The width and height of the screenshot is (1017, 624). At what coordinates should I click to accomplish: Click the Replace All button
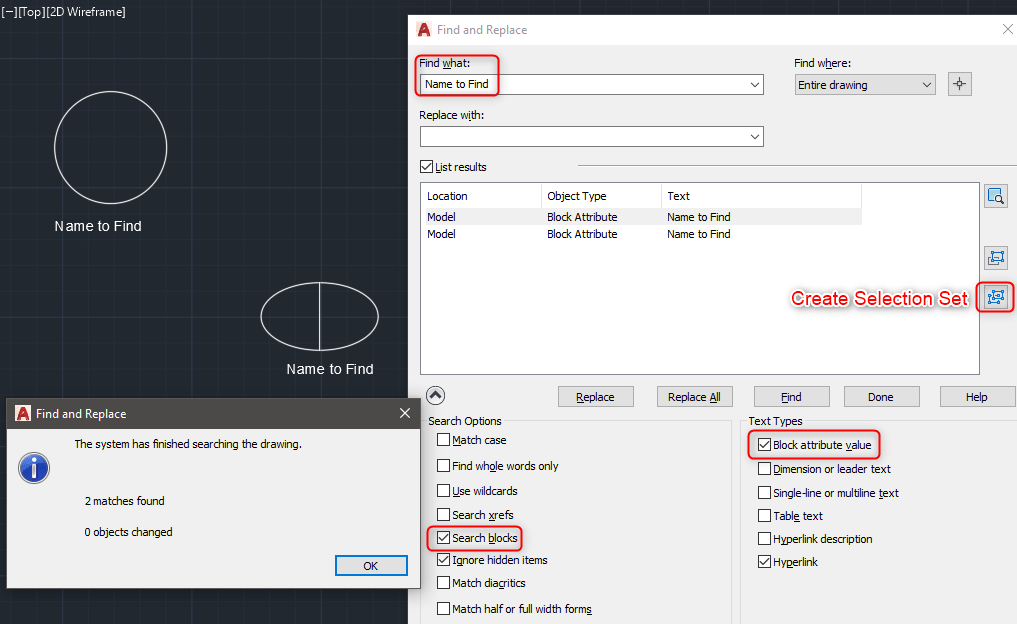point(694,396)
